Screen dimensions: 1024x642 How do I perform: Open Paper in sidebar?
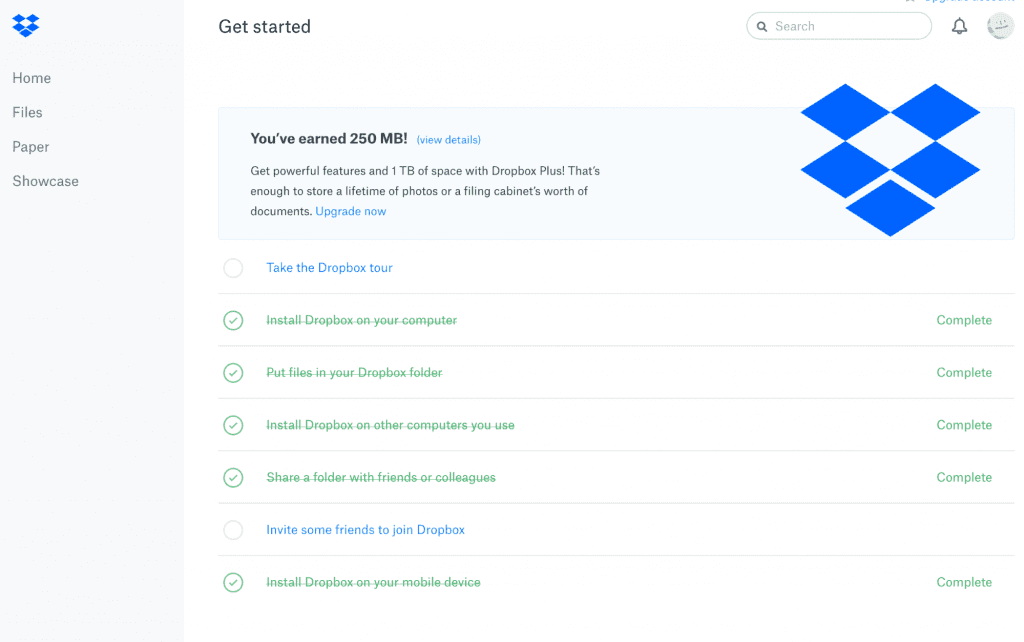coord(31,147)
